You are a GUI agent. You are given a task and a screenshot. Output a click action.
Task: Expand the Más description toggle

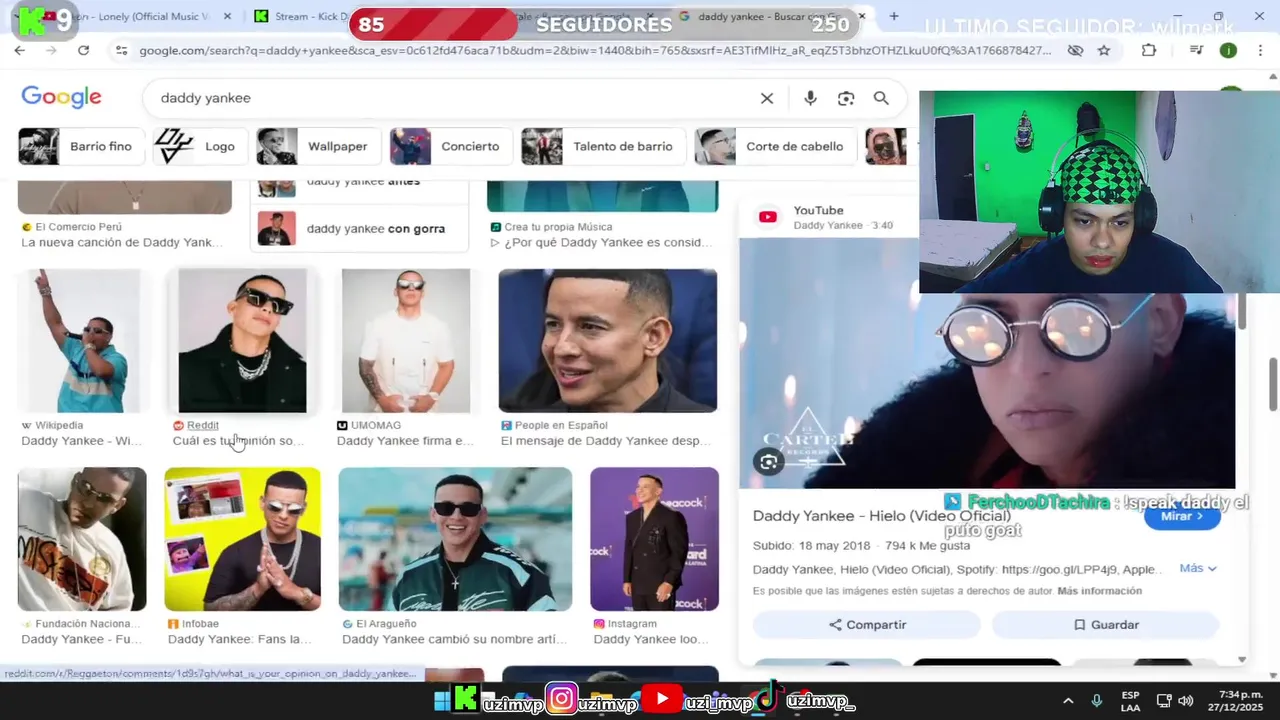1198,568
